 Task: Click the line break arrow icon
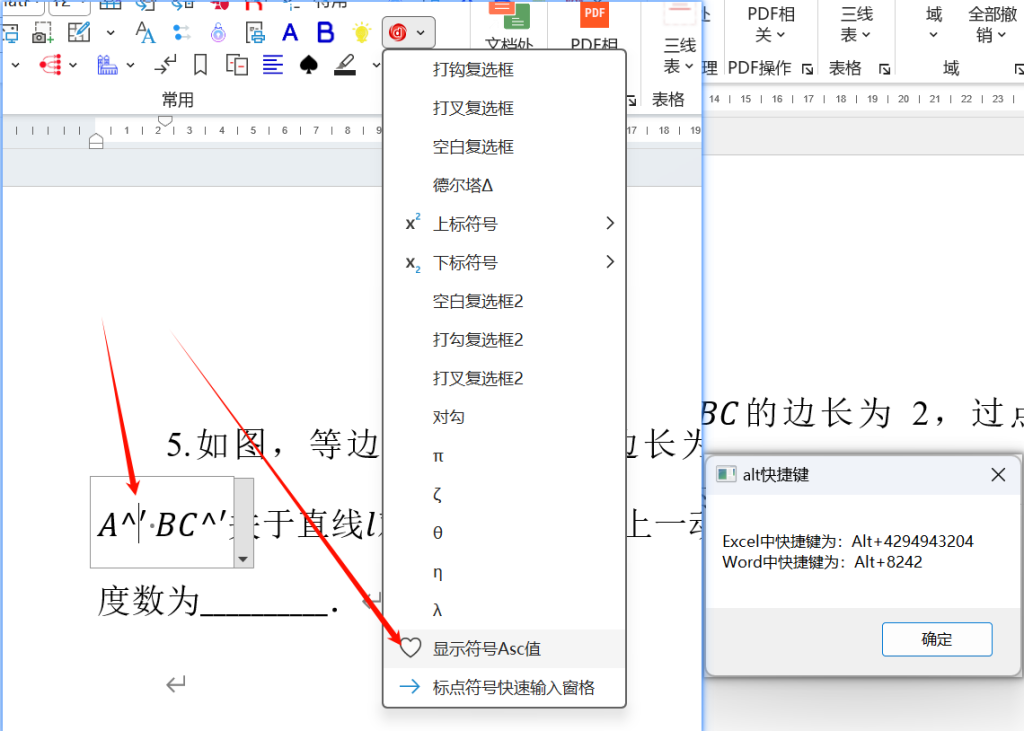click(x=165, y=65)
